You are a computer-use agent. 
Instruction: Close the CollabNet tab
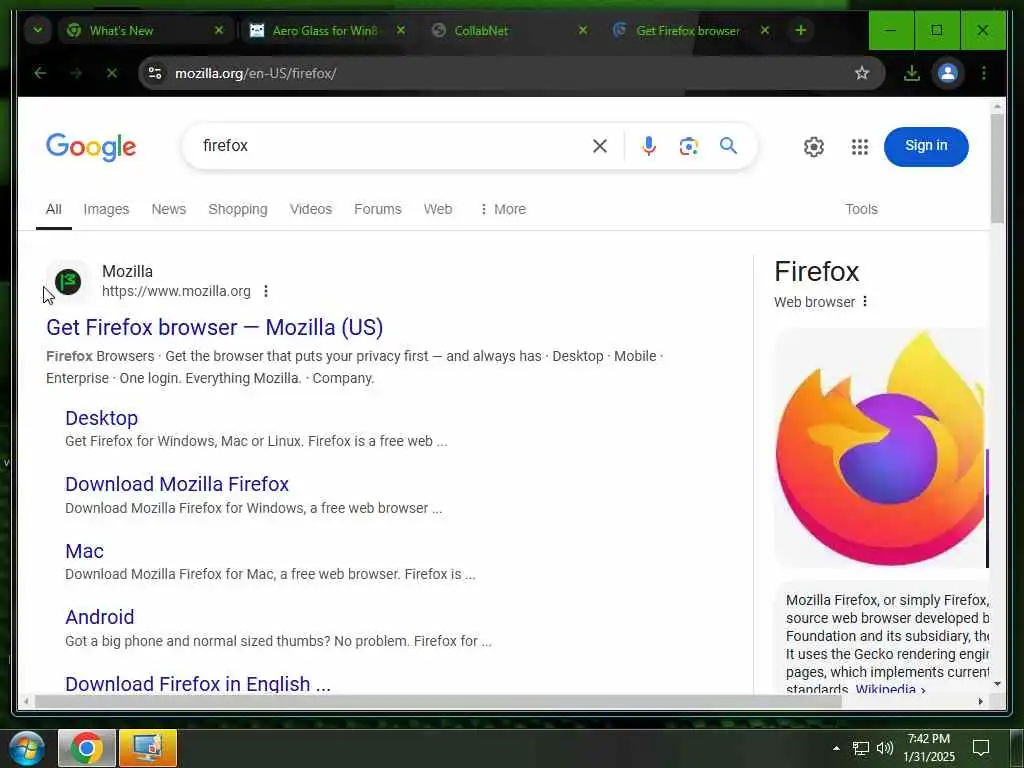pos(583,31)
